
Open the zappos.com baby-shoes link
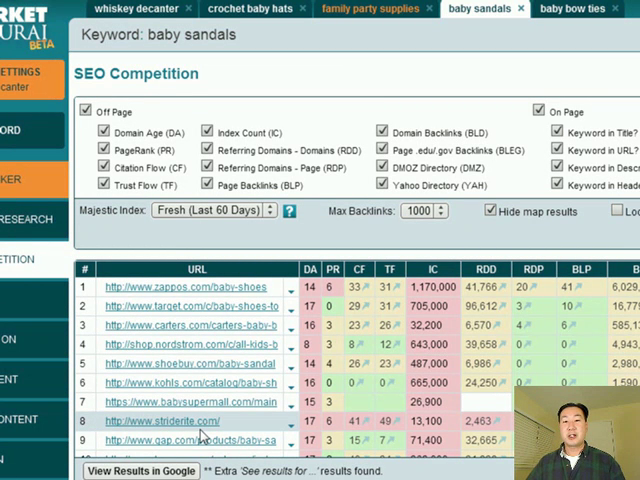pos(186,287)
